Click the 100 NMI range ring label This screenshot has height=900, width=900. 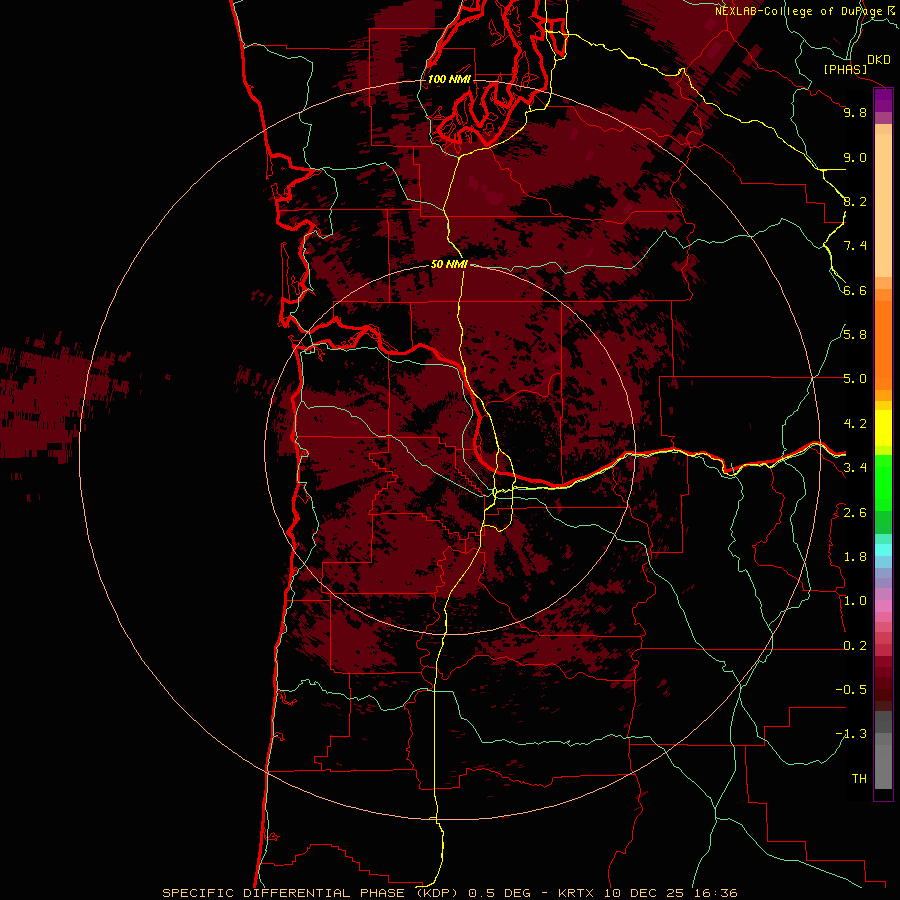[449, 79]
